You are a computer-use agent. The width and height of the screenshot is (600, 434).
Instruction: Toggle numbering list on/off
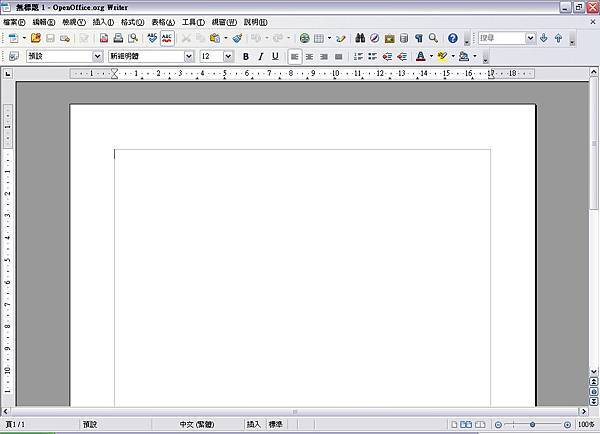point(358,56)
